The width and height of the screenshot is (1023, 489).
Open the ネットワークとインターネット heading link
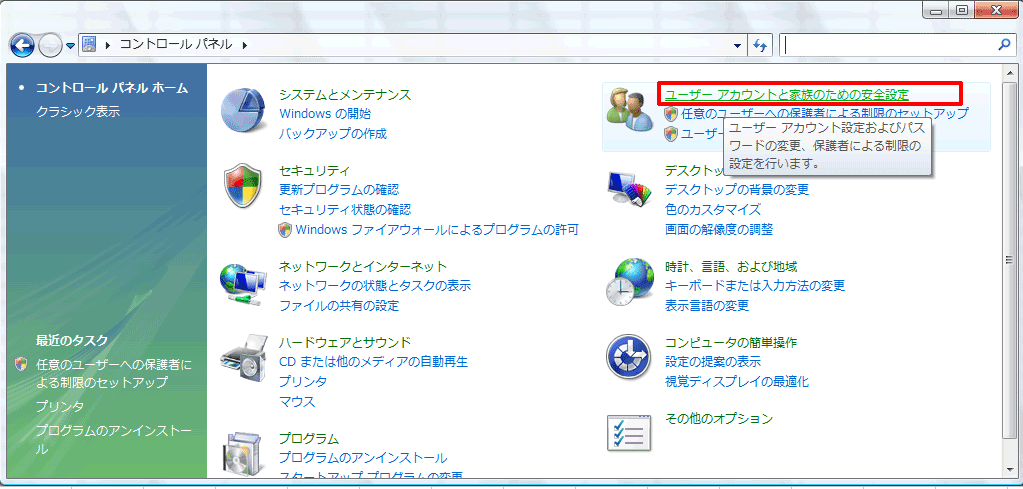point(363,267)
